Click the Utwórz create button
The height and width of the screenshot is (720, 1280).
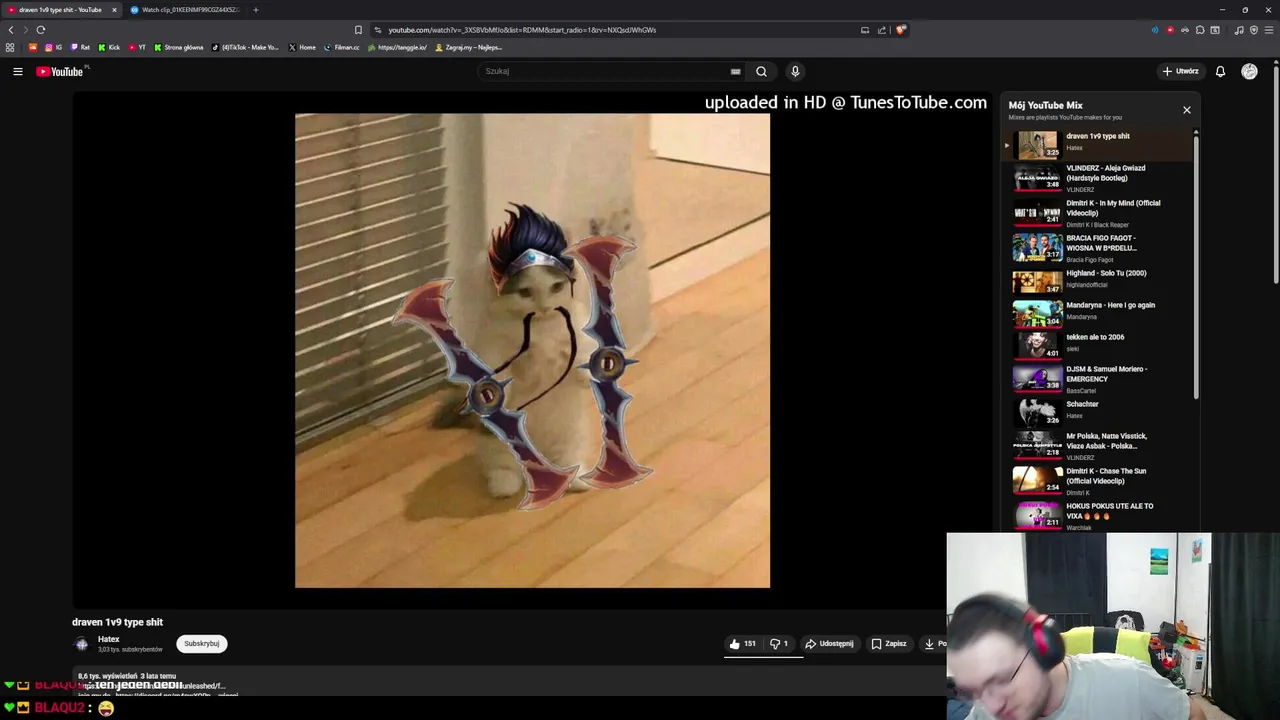[x=1180, y=71]
